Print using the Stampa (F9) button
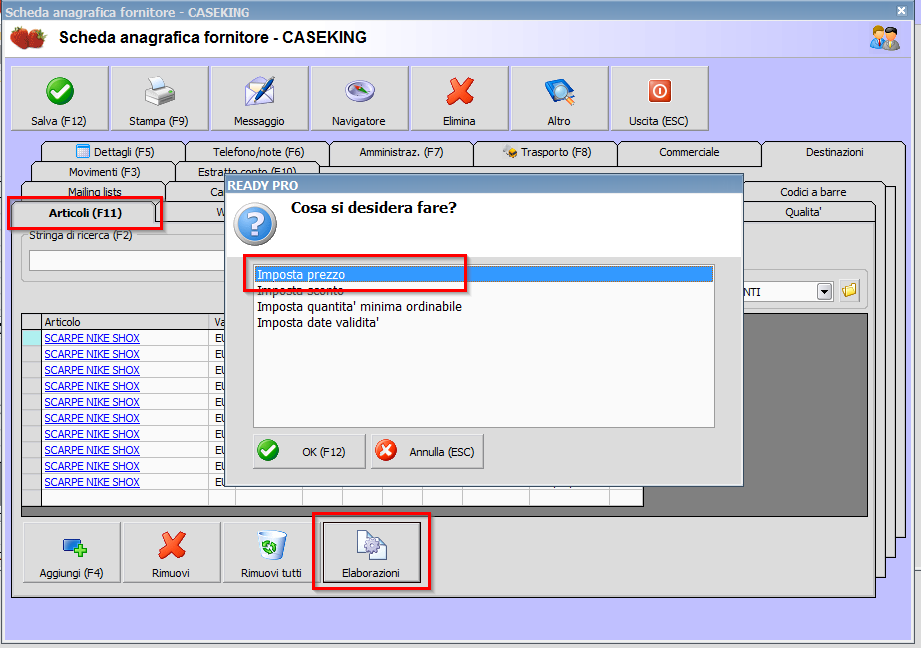The height and width of the screenshot is (648, 921). (159, 98)
